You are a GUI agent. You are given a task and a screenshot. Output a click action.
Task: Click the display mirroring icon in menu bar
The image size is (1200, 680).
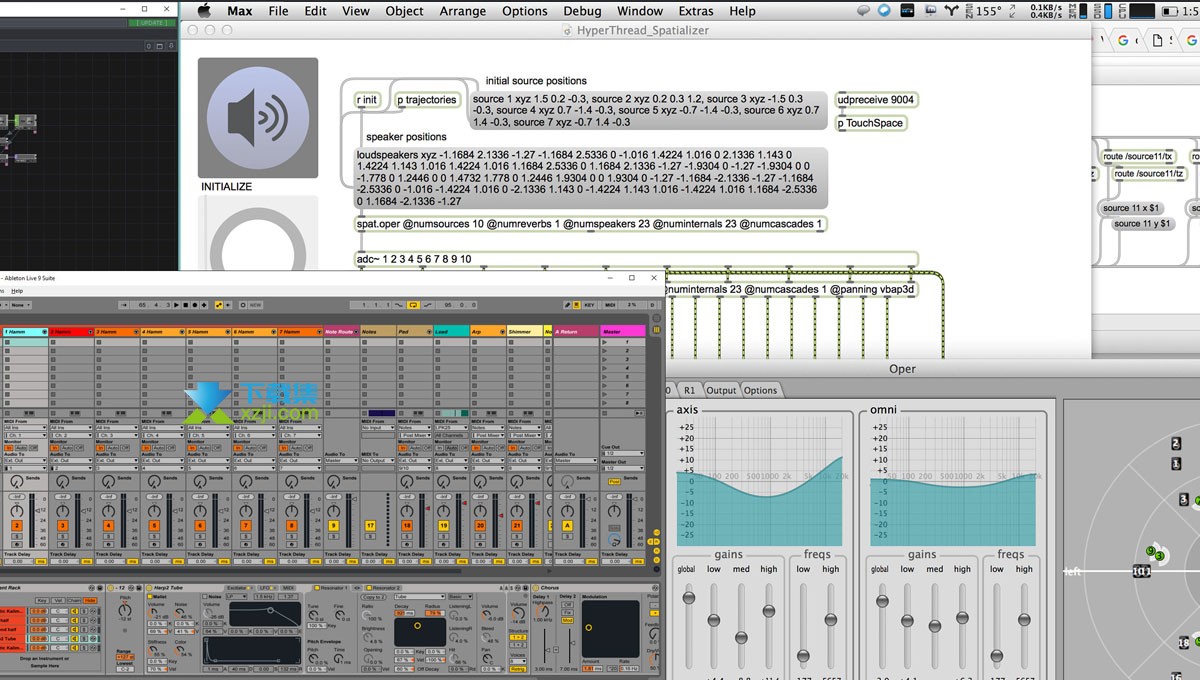point(931,11)
